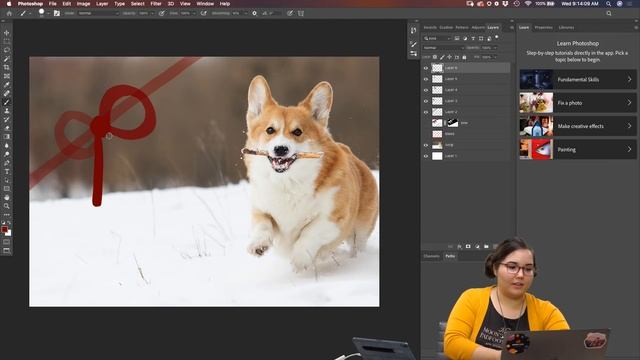Image resolution: width=640 pixels, height=360 pixels.
Task: Open the layer filter Kind dropdown
Action: pyautogui.click(x=437, y=38)
